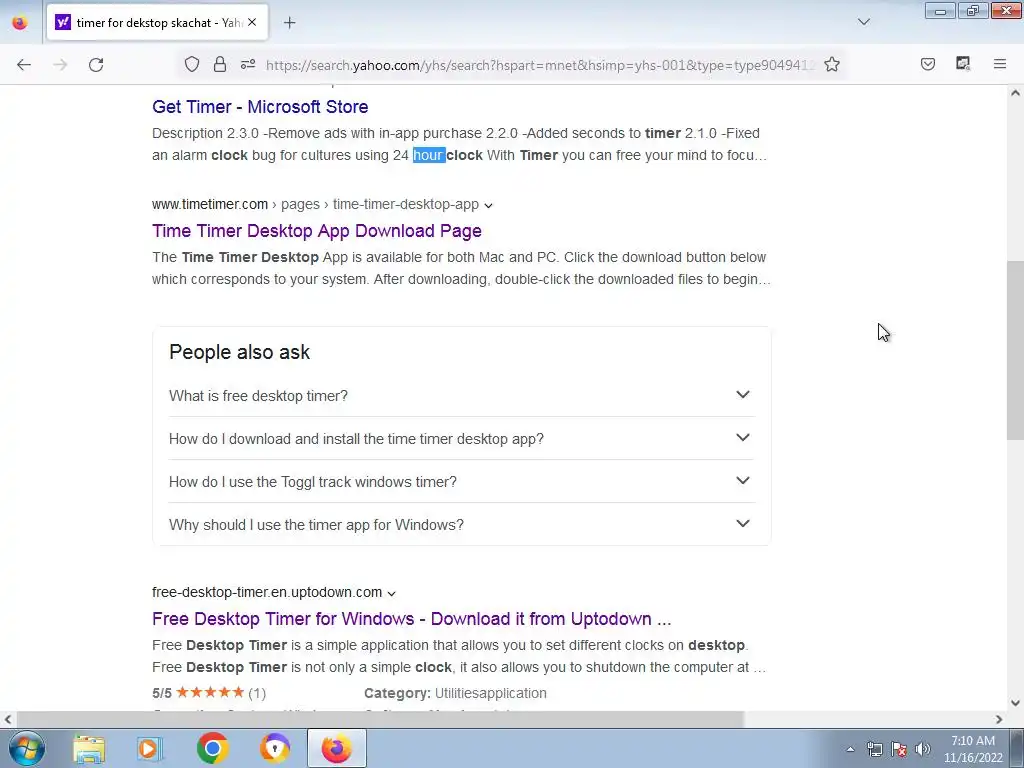Screen dimensions: 1024x768
Task: Expand the free-desktop-timer.en.uptodown.com dropdown arrow
Action: point(391,593)
